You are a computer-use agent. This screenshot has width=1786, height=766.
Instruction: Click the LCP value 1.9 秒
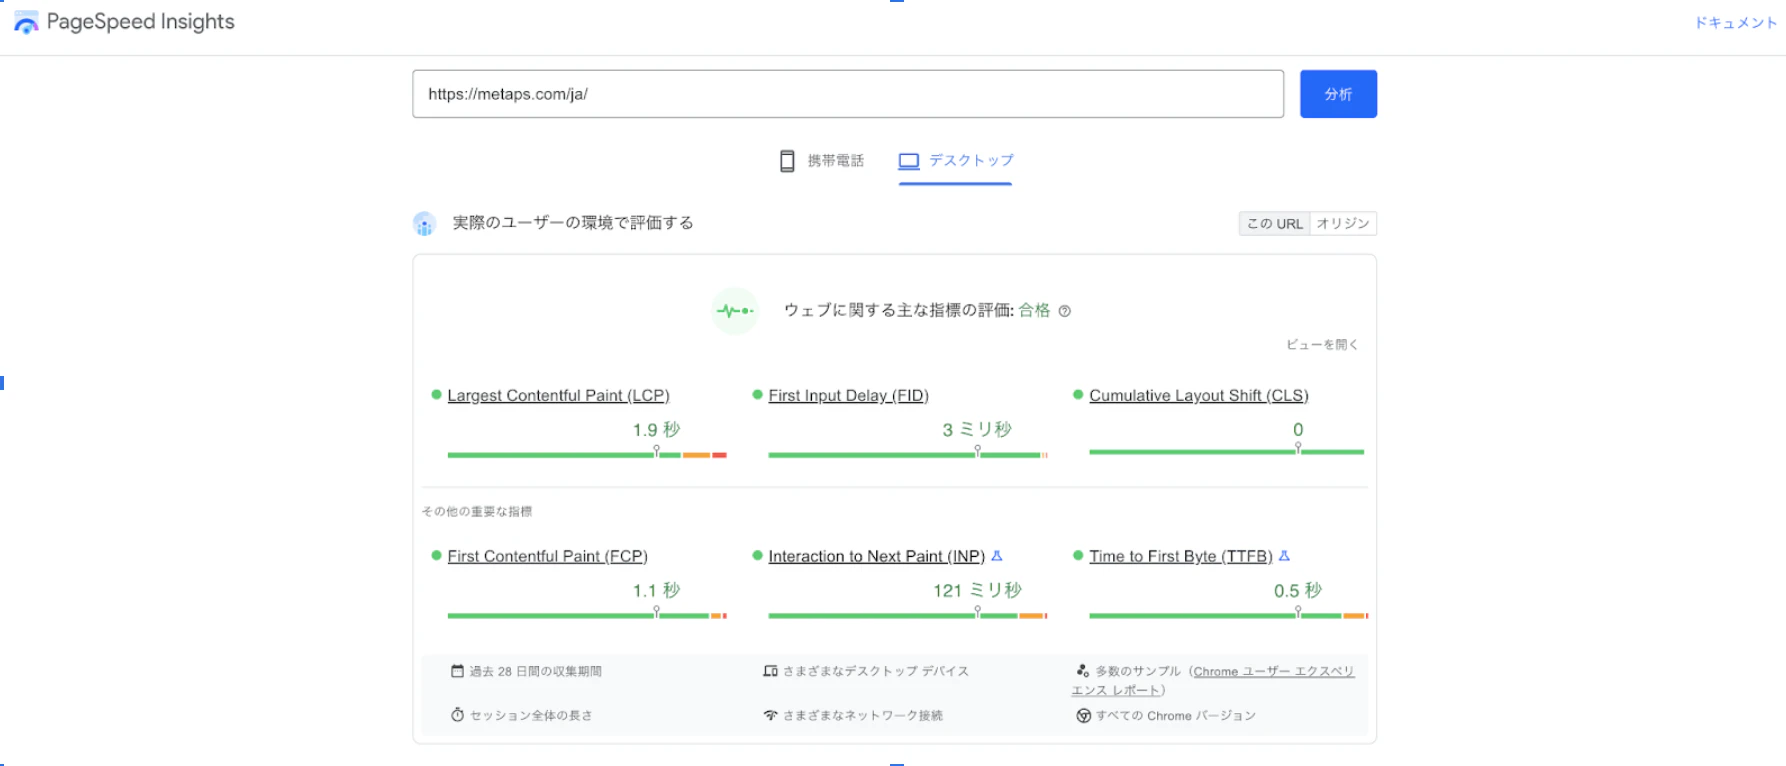coord(656,430)
